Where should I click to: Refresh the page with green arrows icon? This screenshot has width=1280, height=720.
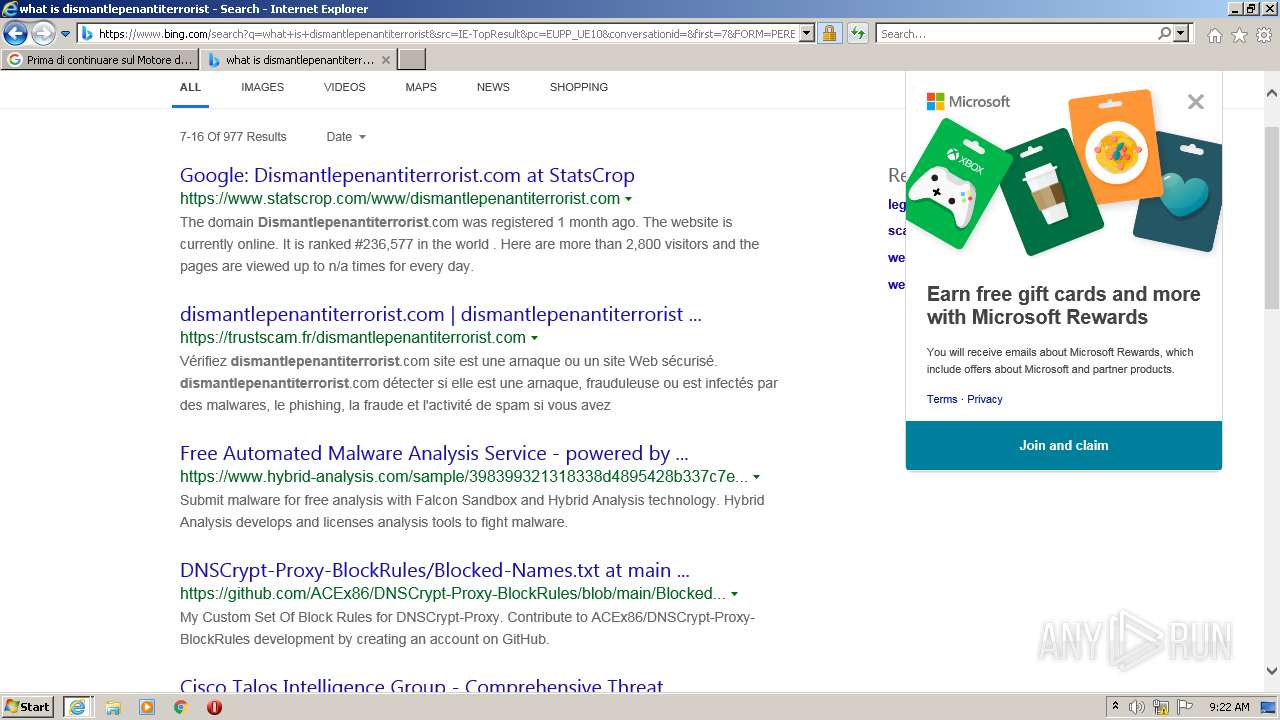pos(857,34)
